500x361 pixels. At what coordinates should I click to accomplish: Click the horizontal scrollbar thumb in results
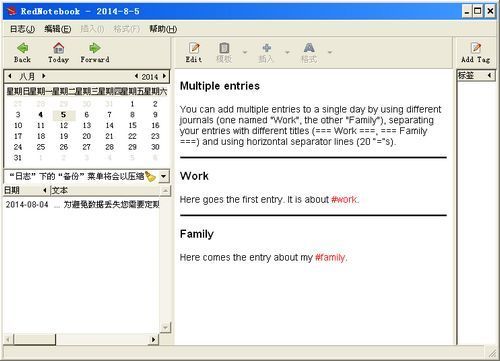(x=34, y=340)
